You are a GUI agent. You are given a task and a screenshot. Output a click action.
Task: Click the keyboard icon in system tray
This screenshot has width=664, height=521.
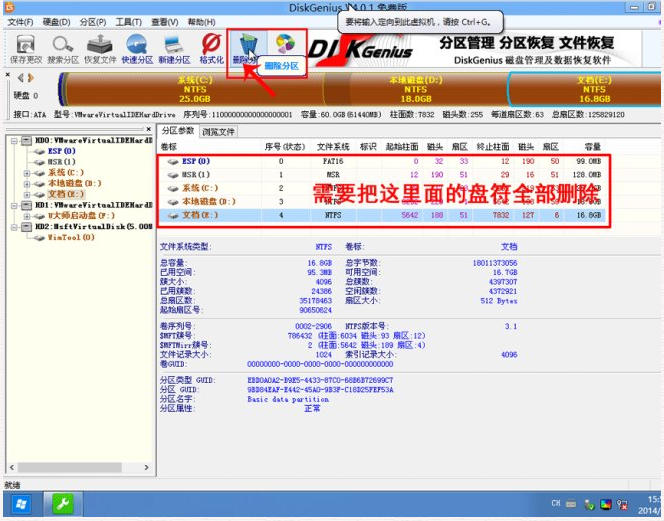pos(571,504)
